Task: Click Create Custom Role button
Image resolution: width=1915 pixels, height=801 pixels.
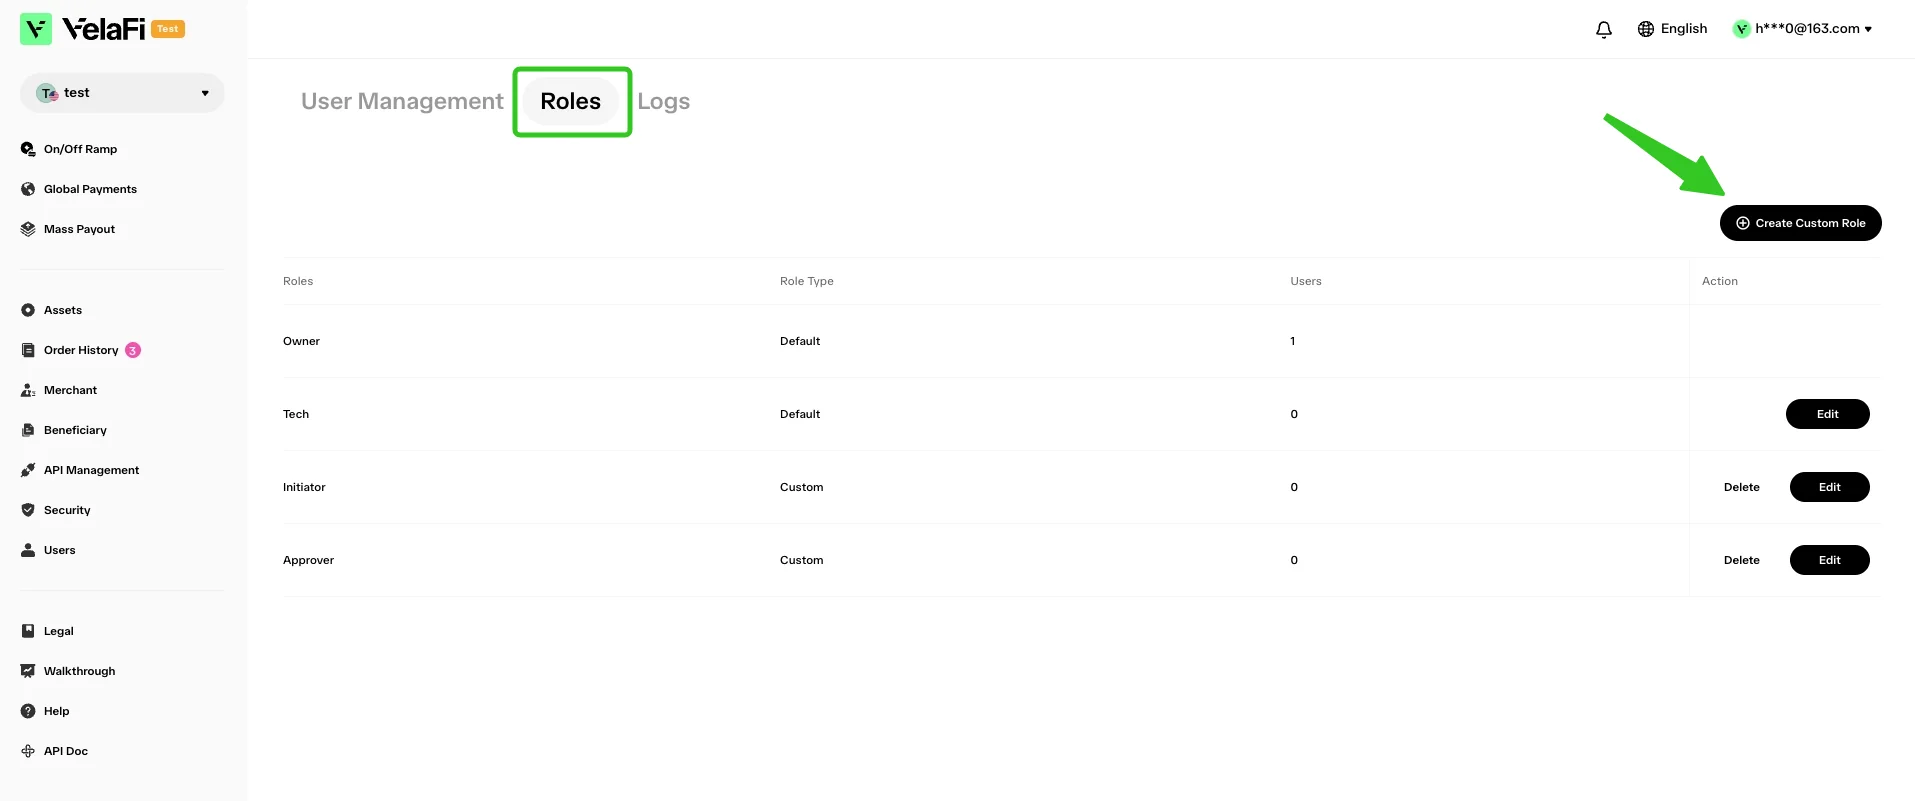Action: tap(1801, 223)
